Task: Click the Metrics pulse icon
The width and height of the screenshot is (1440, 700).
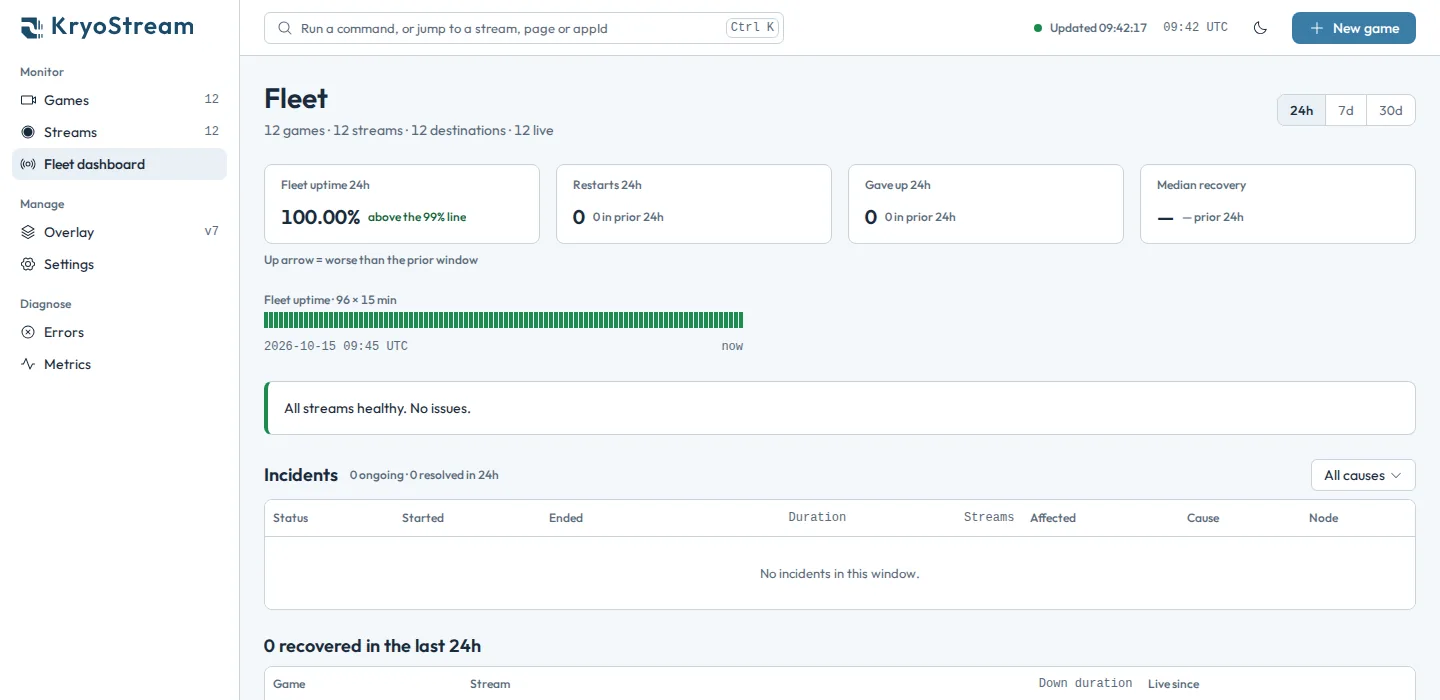Action: pos(28,364)
